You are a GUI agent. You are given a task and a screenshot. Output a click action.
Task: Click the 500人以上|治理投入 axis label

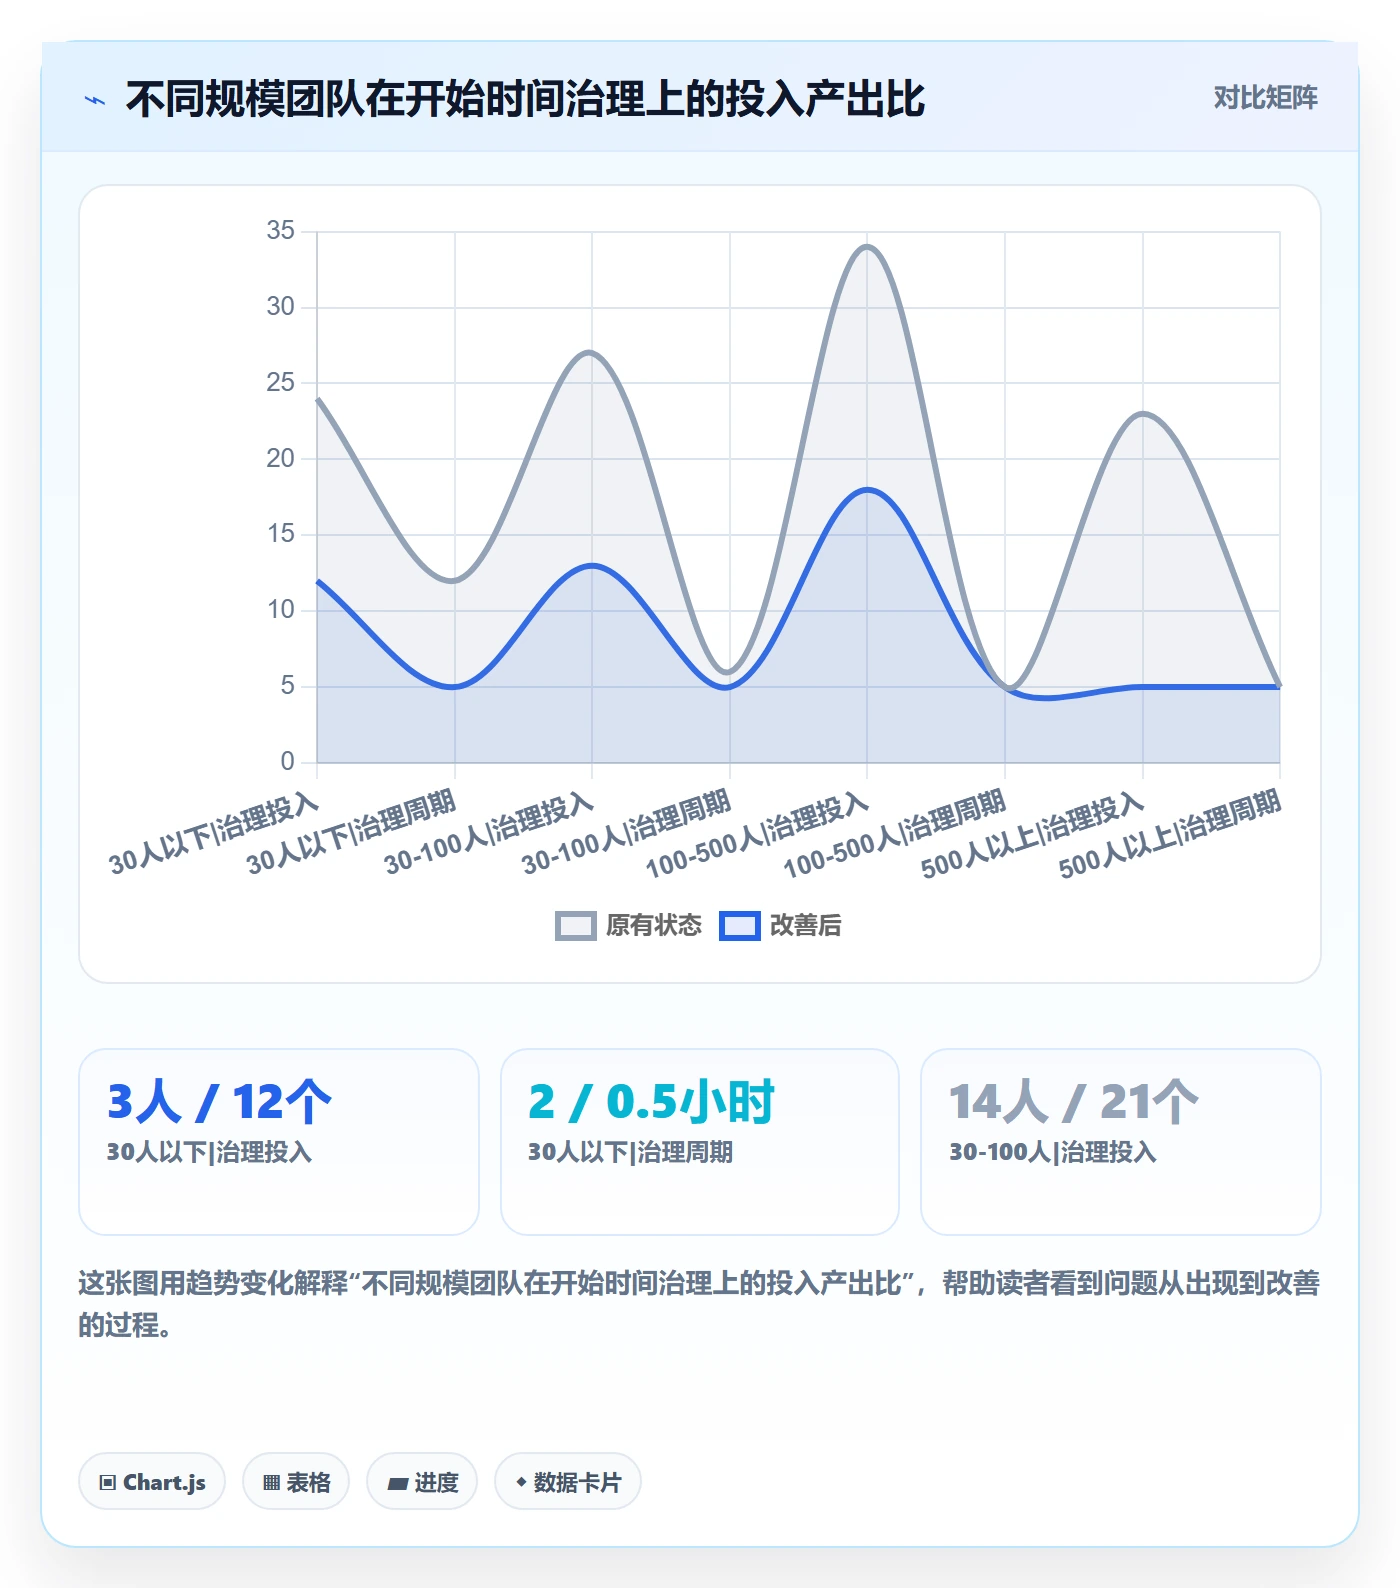click(1033, 836)
